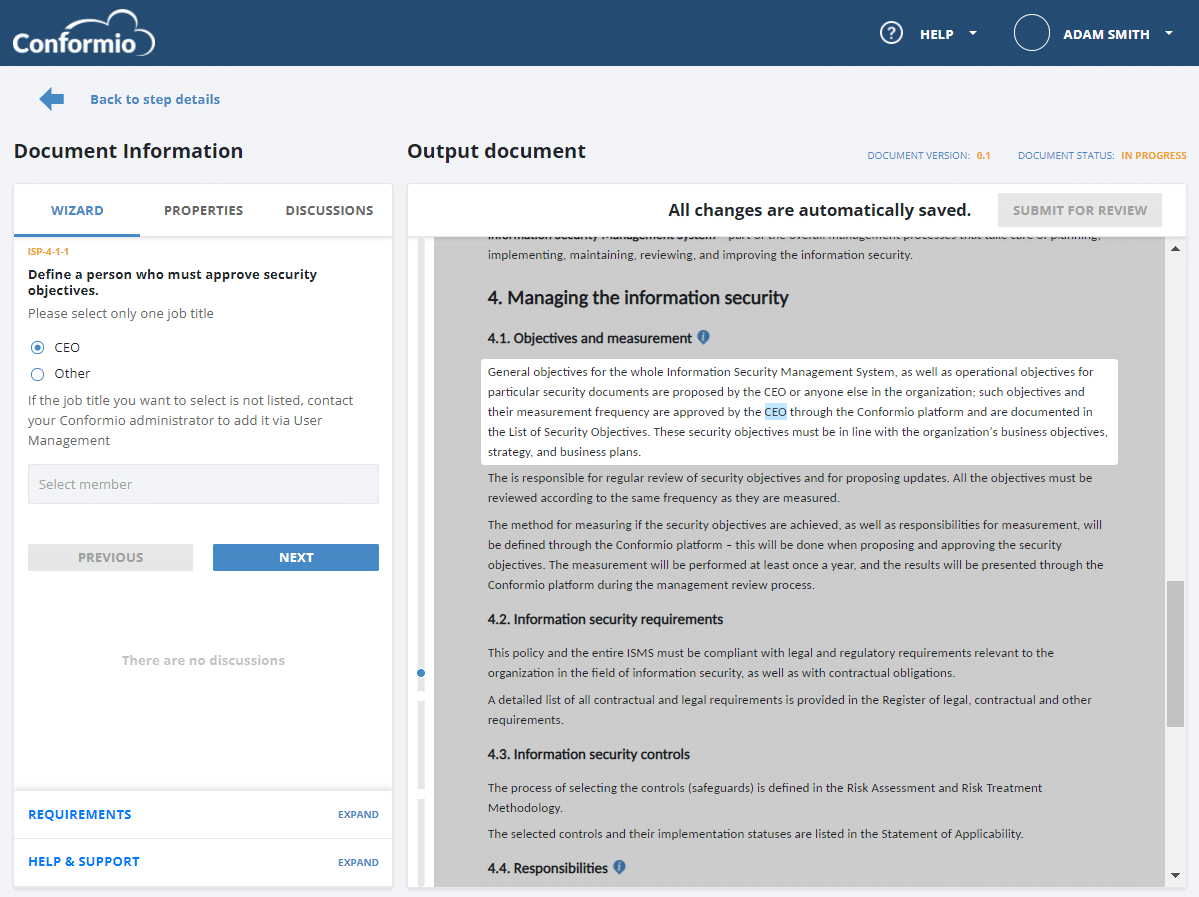The width and height of the screenshot is (1199, 897).
Task: Click the Next button
Action: click(296, 557)
